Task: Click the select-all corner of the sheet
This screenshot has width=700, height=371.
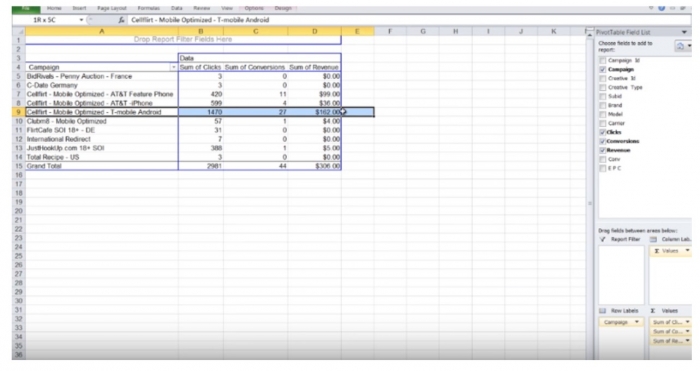Action: pos(19,31)
